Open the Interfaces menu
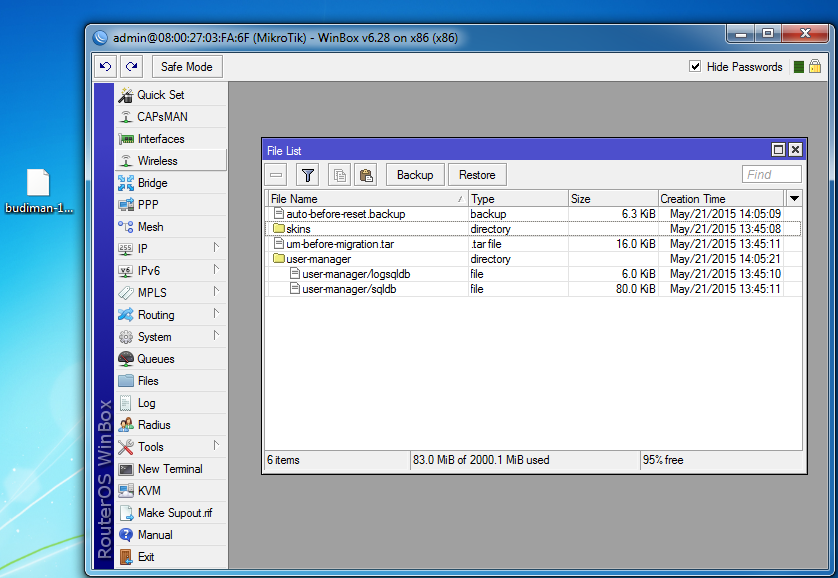The width and height of the screenshot is (838, 578). (x=171, y=139)
